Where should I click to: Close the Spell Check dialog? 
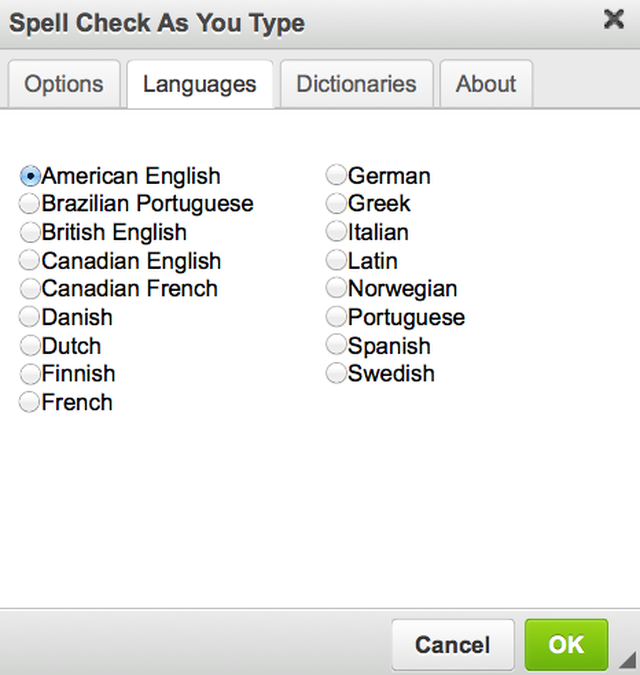tap(614, 19)
